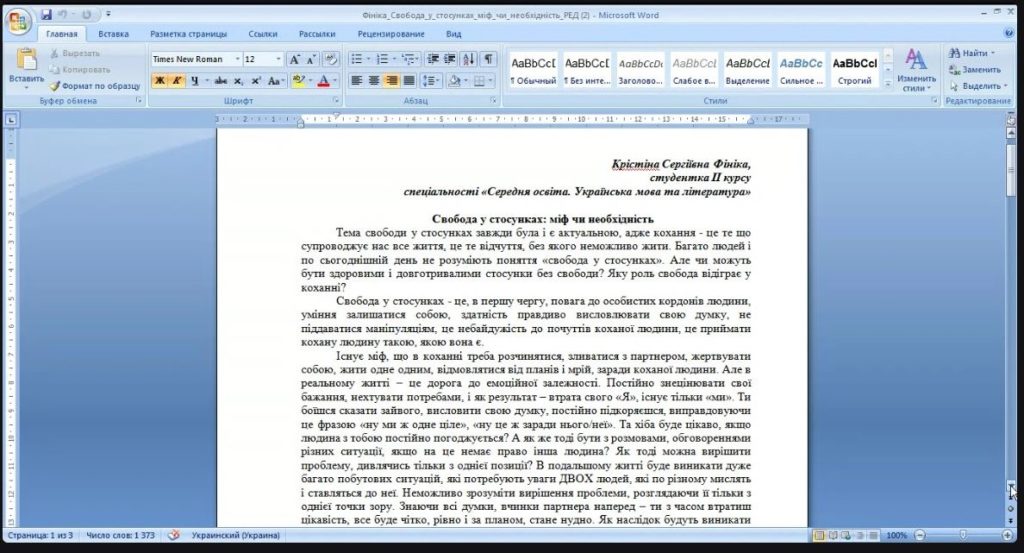Toggle strikethrough abc formatting
Screen dimensions: 1024x553
click(221, 80)
